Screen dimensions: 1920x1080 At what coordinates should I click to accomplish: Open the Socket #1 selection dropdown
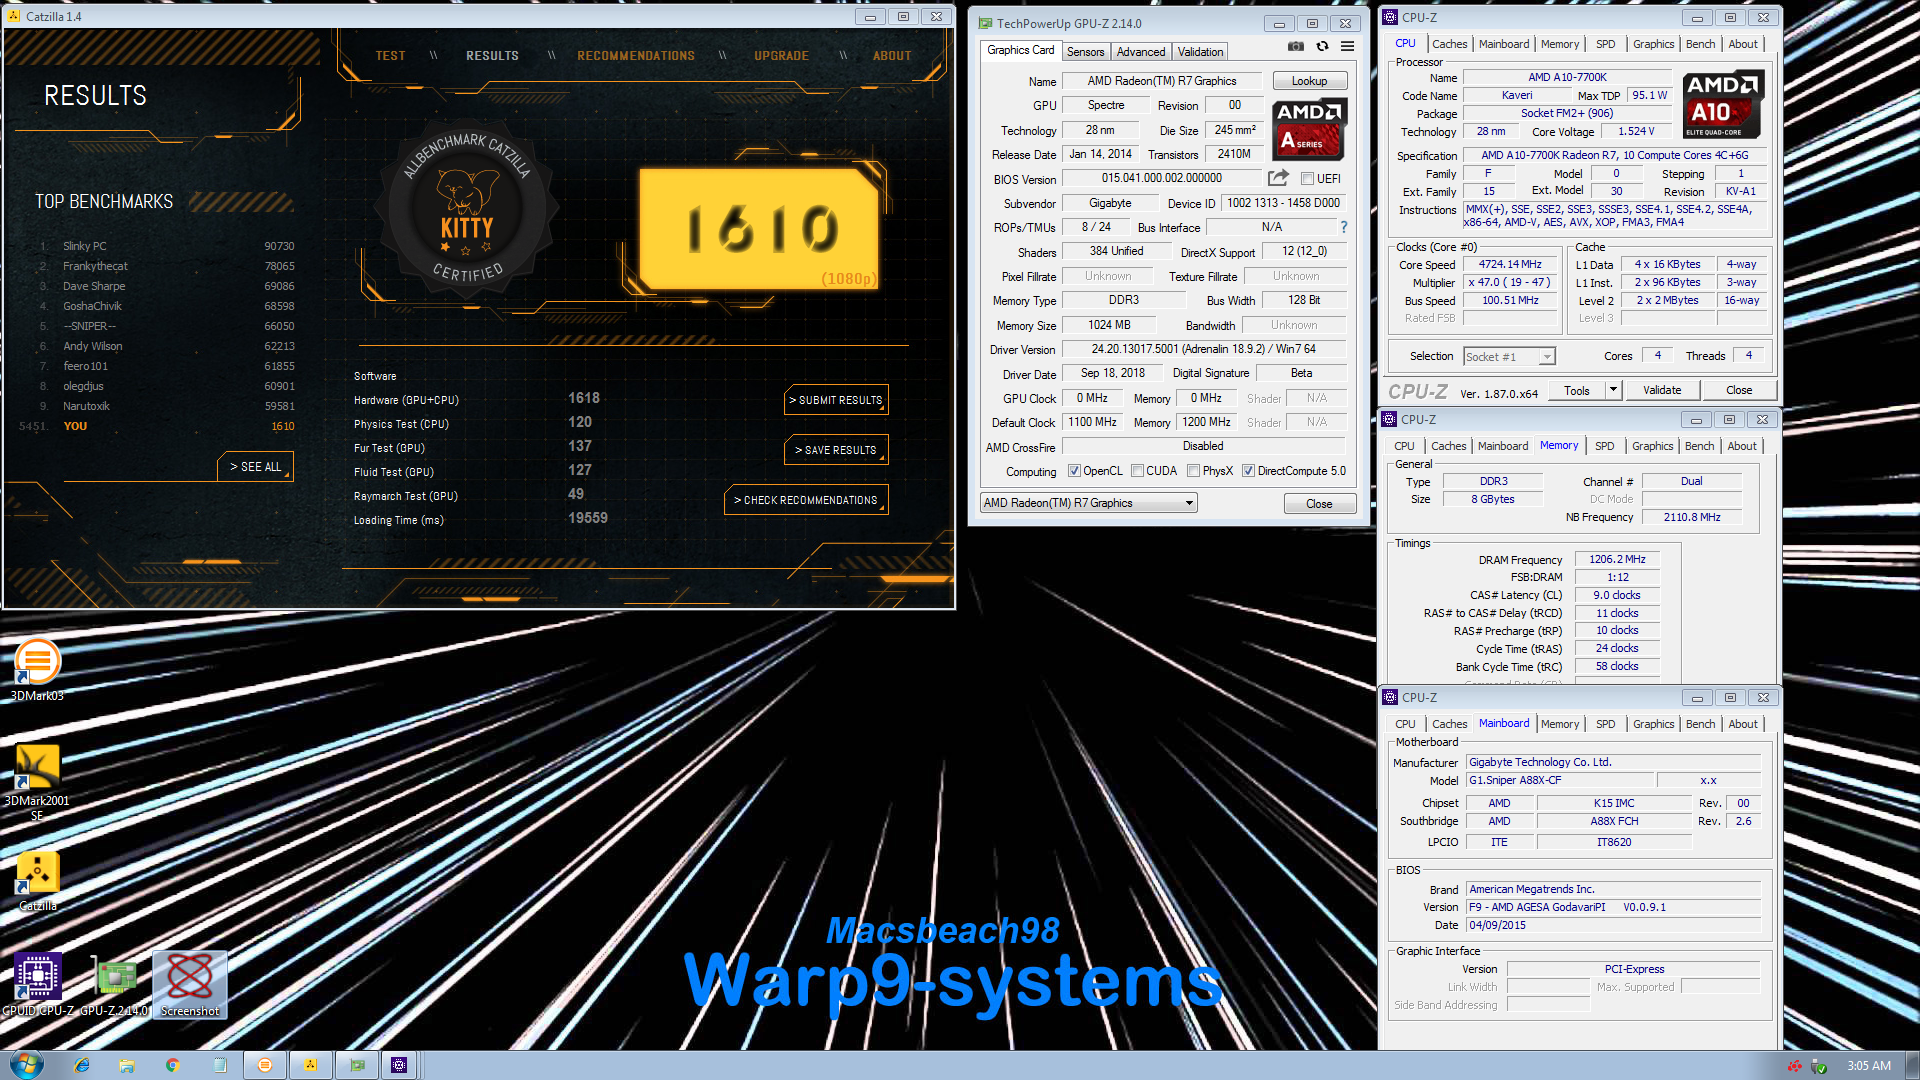1509,357
